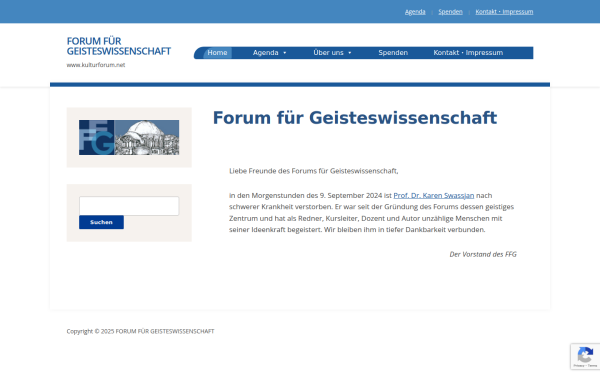Click the FORUM FÜR GEISTESWISSENSCHAFT site title
Screen dimensions: 600x375
(x=119, y=46)
